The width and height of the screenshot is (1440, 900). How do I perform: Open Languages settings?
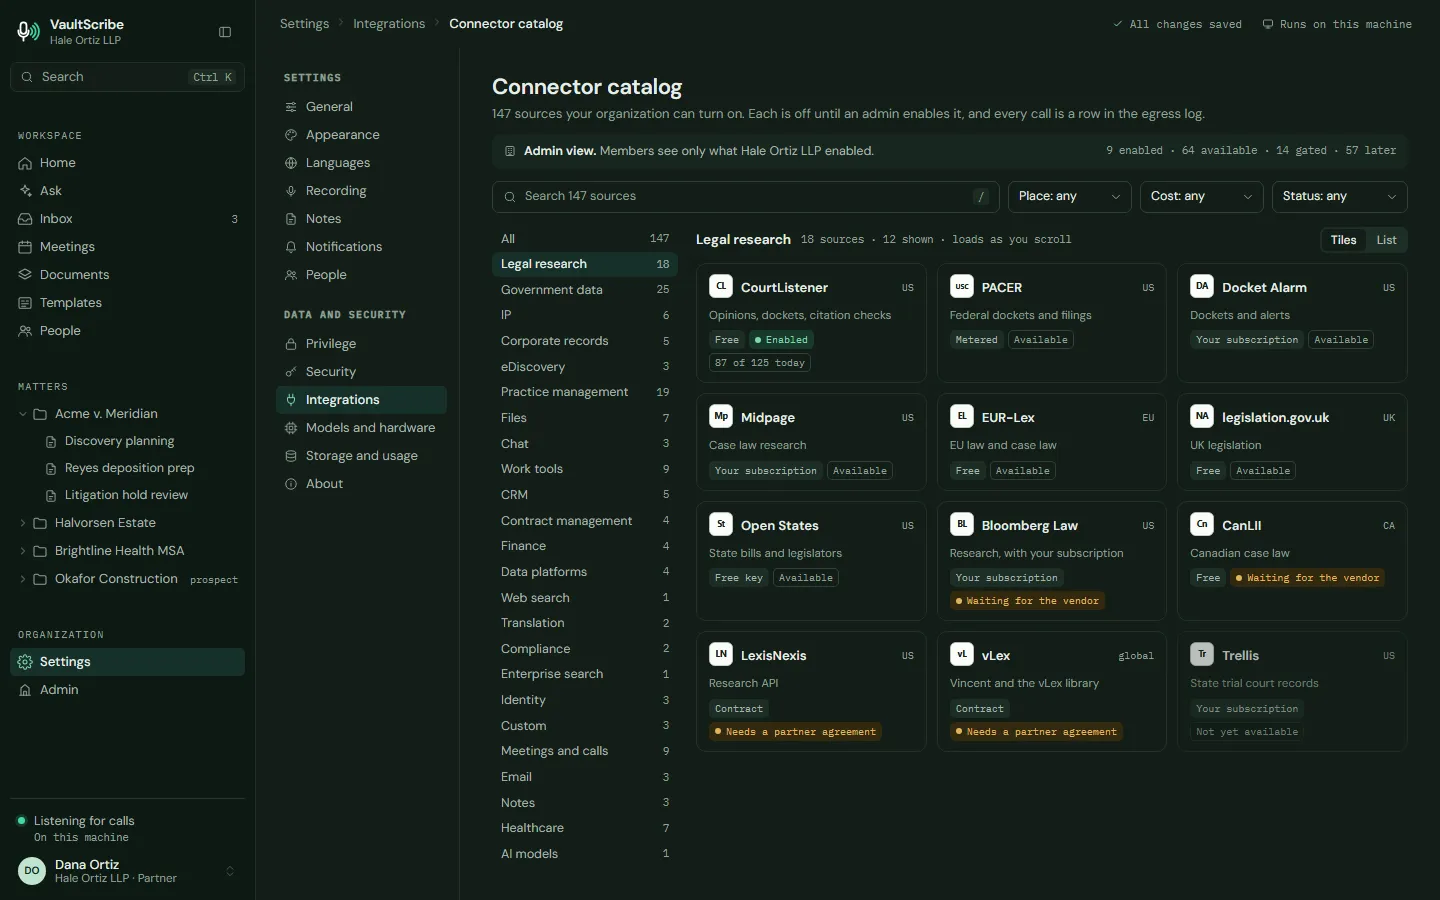pyautogui.click(x=361, y=163)
